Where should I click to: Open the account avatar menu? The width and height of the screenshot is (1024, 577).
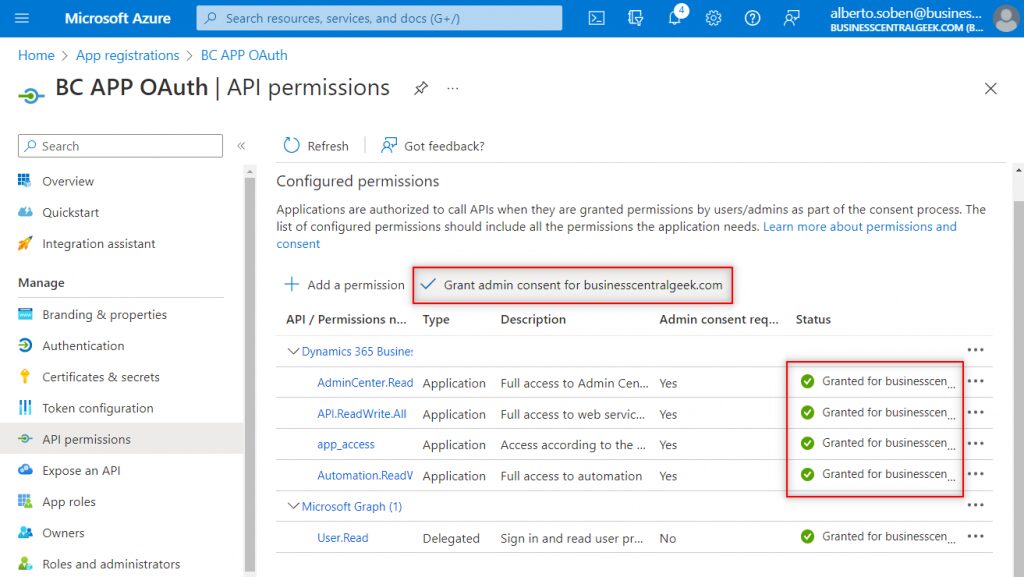(1006, 18)
